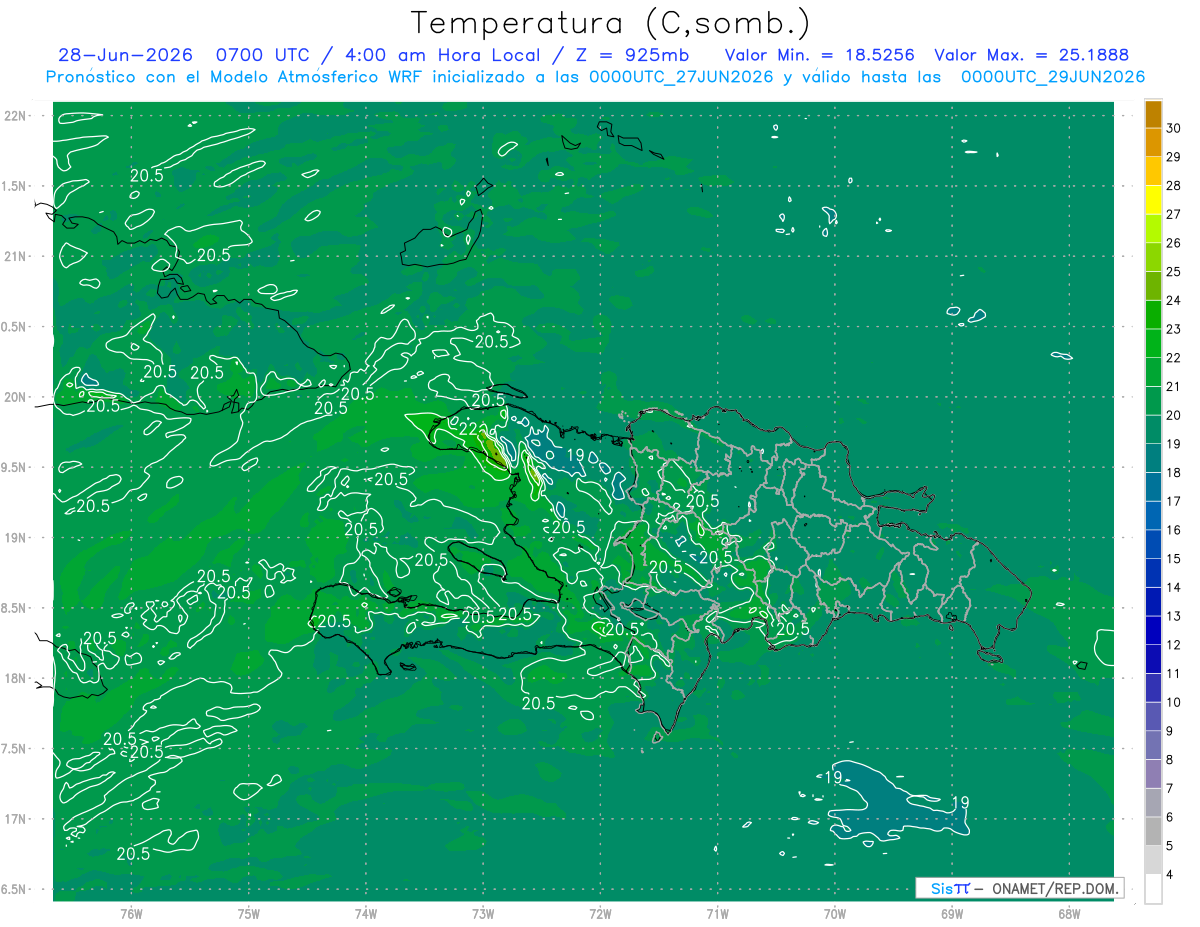Click the '69W' longitude axis label
This screenshot has height=927, width=1200.
[x=952, y=913]
